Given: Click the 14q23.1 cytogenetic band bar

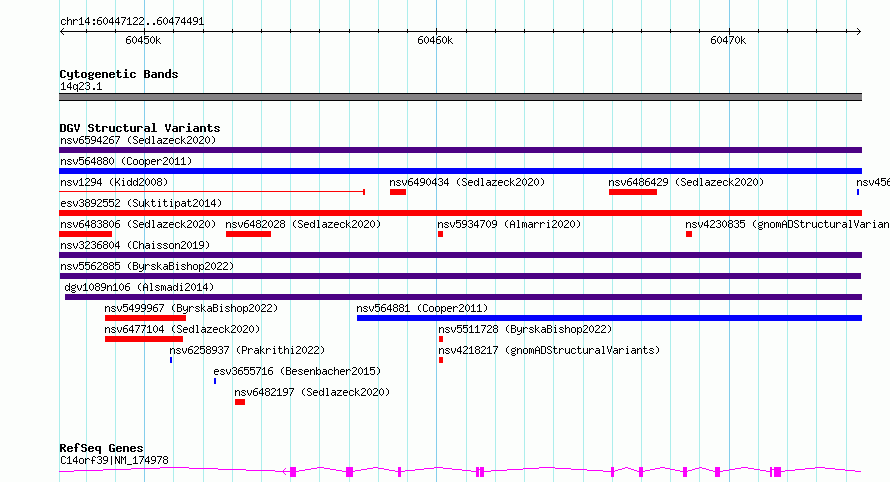Looking at the screenshot, I should click(x=460, y=97).
